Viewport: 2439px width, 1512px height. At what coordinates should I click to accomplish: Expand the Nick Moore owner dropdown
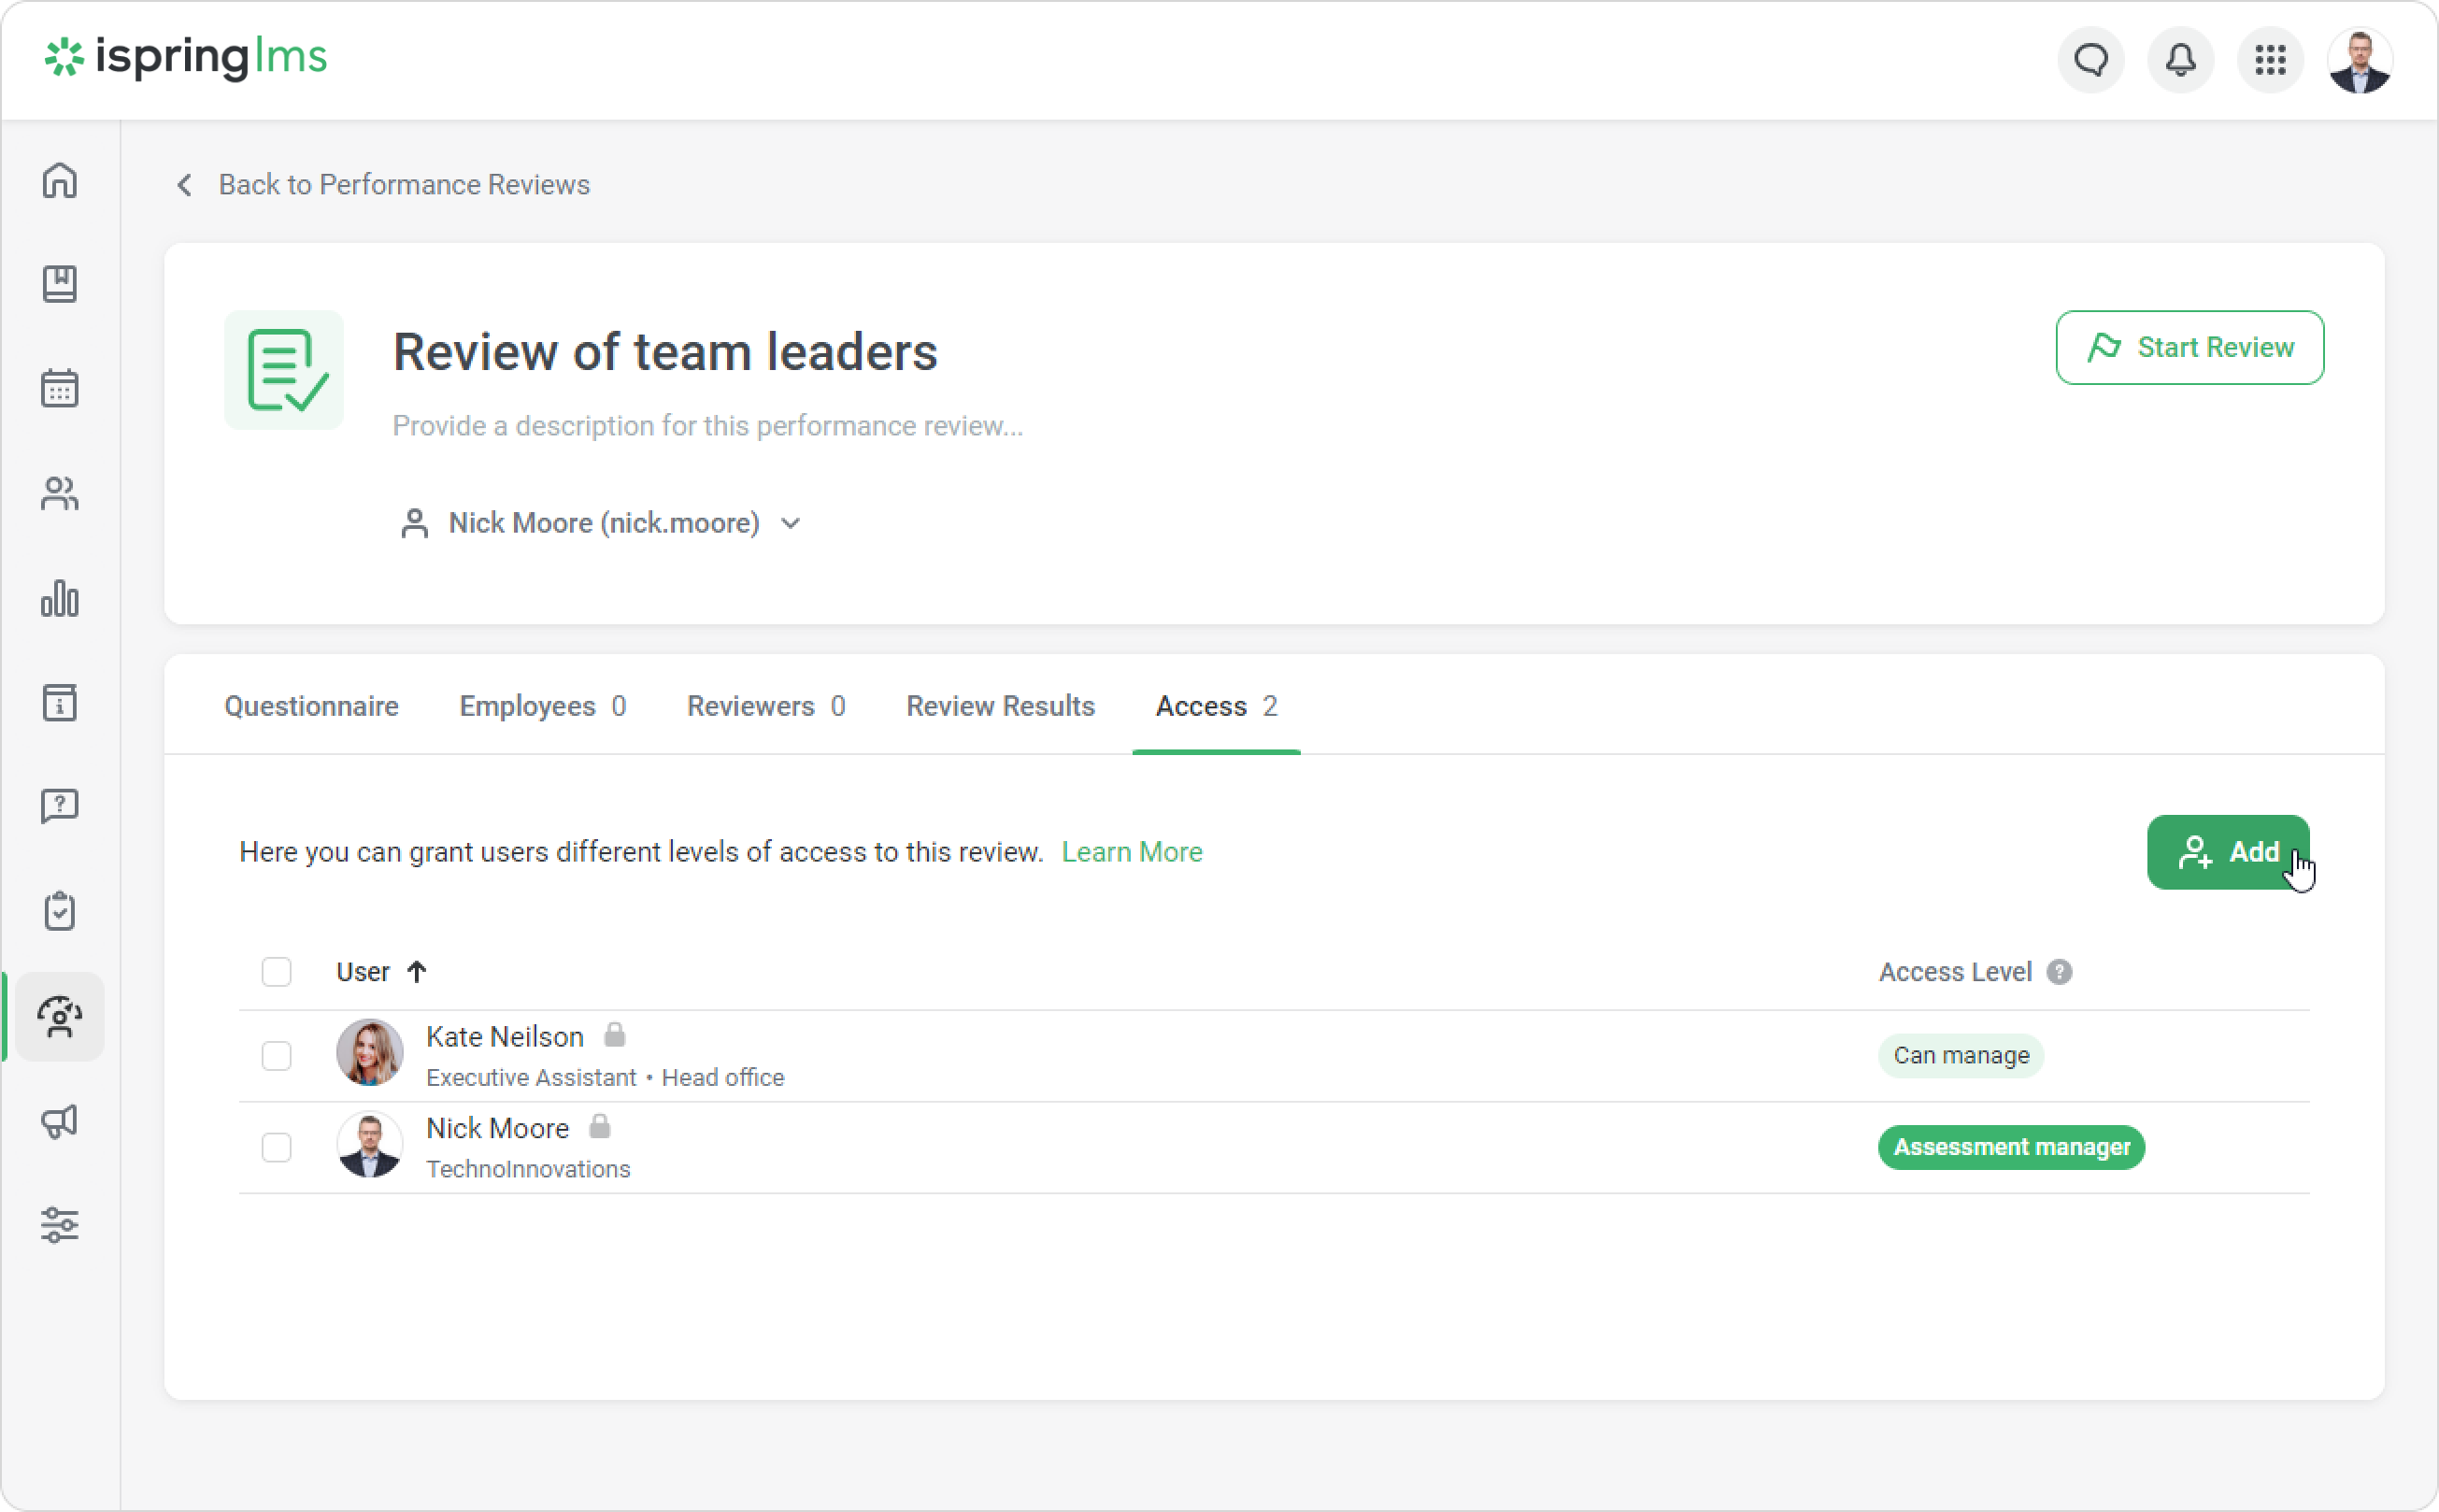tap(790, 523)
